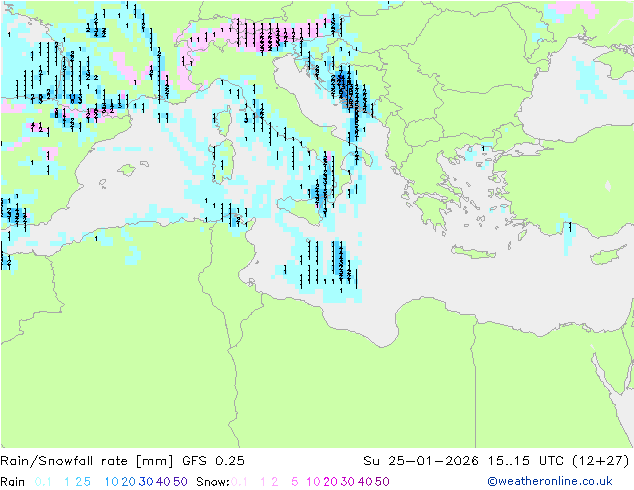Image resolution: width=634 pixels, height=490 pixels.
Task: Click the island of Sardinia on map
Action: point(224,162)
